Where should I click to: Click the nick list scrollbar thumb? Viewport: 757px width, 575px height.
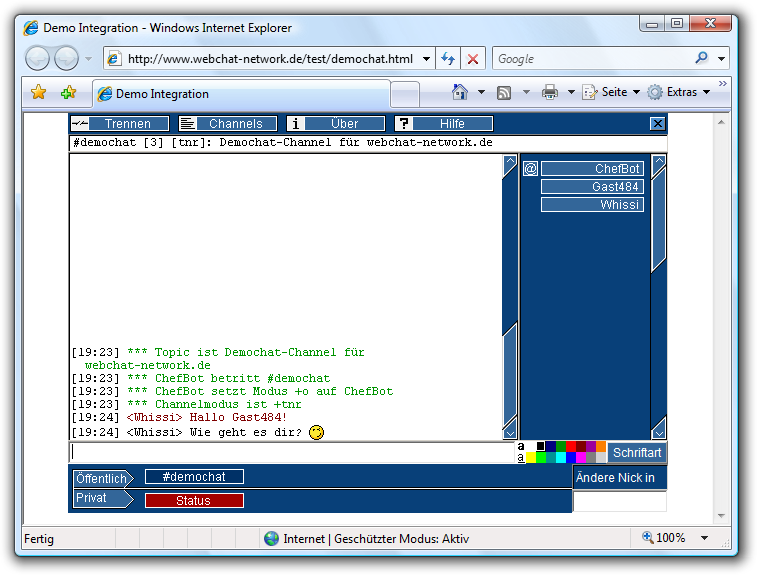[659, 220]
